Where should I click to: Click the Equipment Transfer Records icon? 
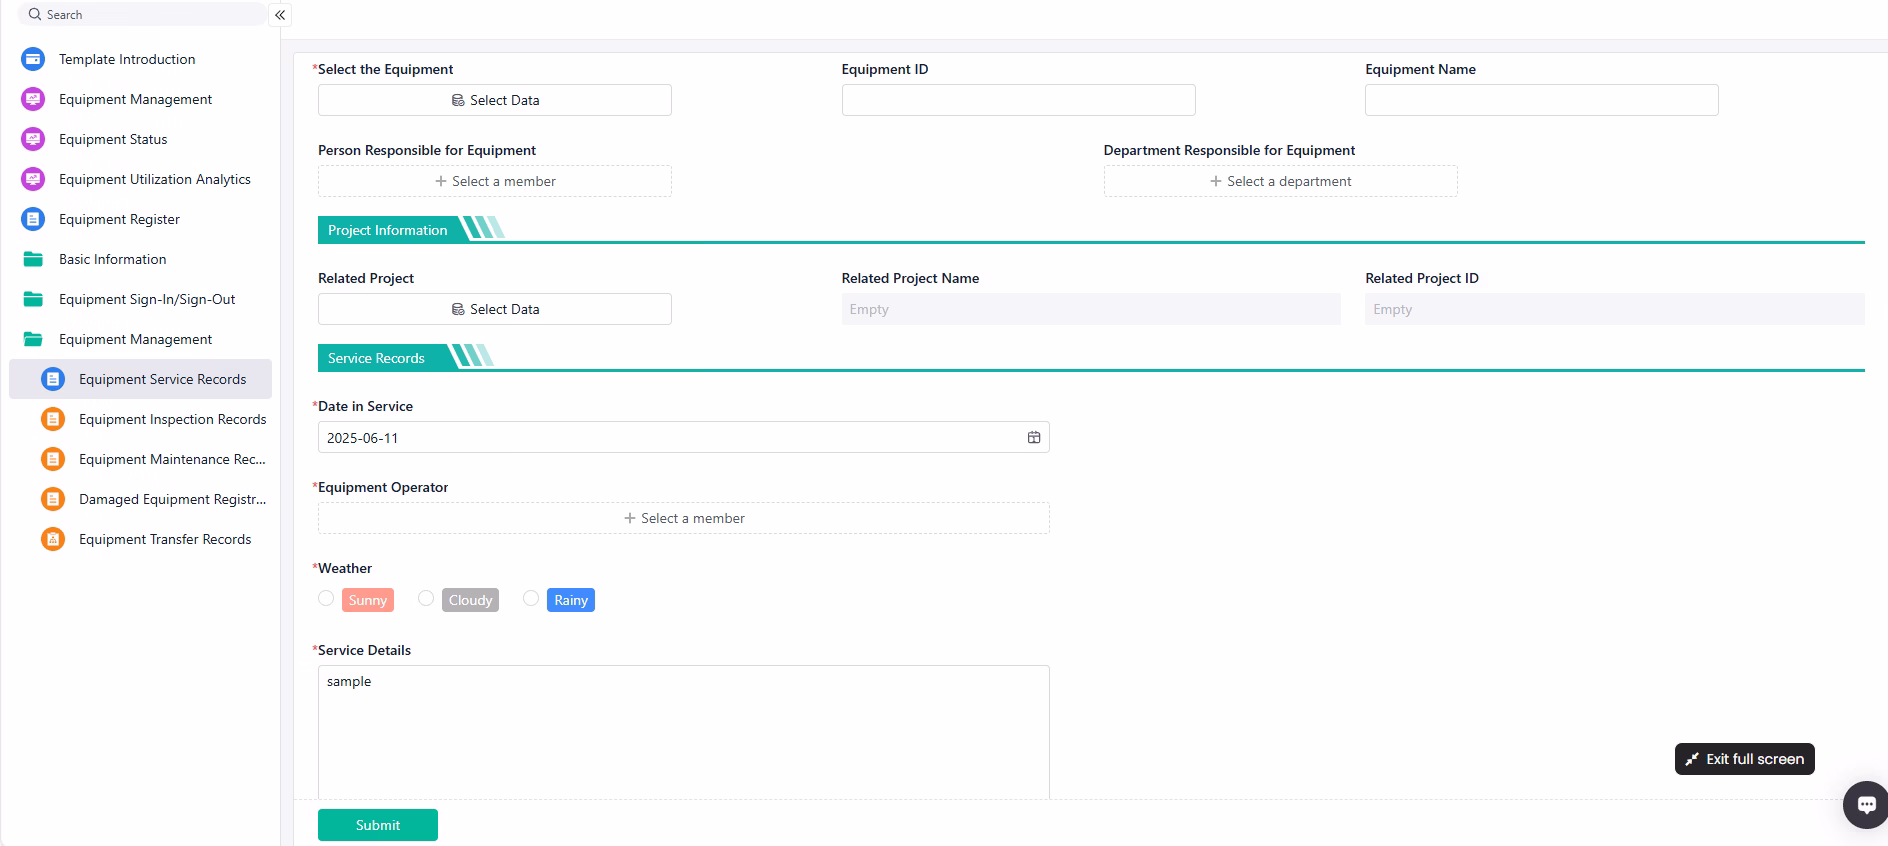tap(53, 539)
